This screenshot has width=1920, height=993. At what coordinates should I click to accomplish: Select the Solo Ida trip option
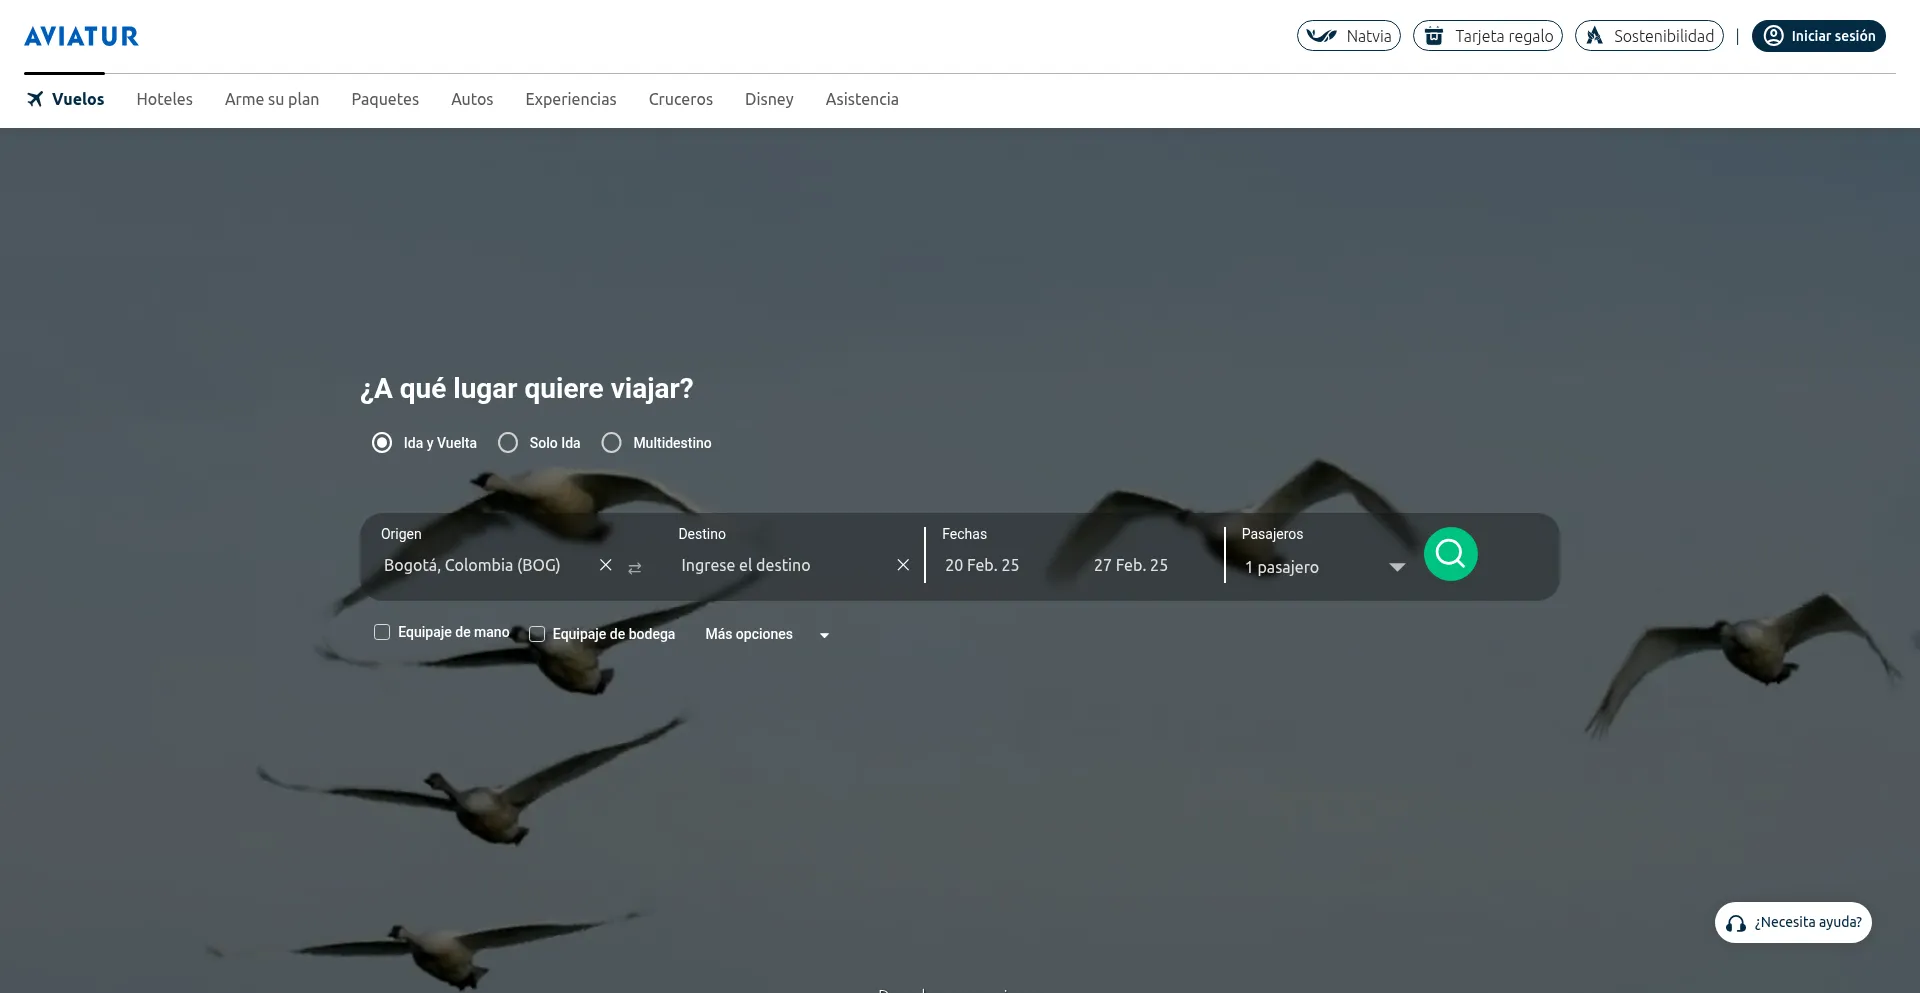click(508, 442)
